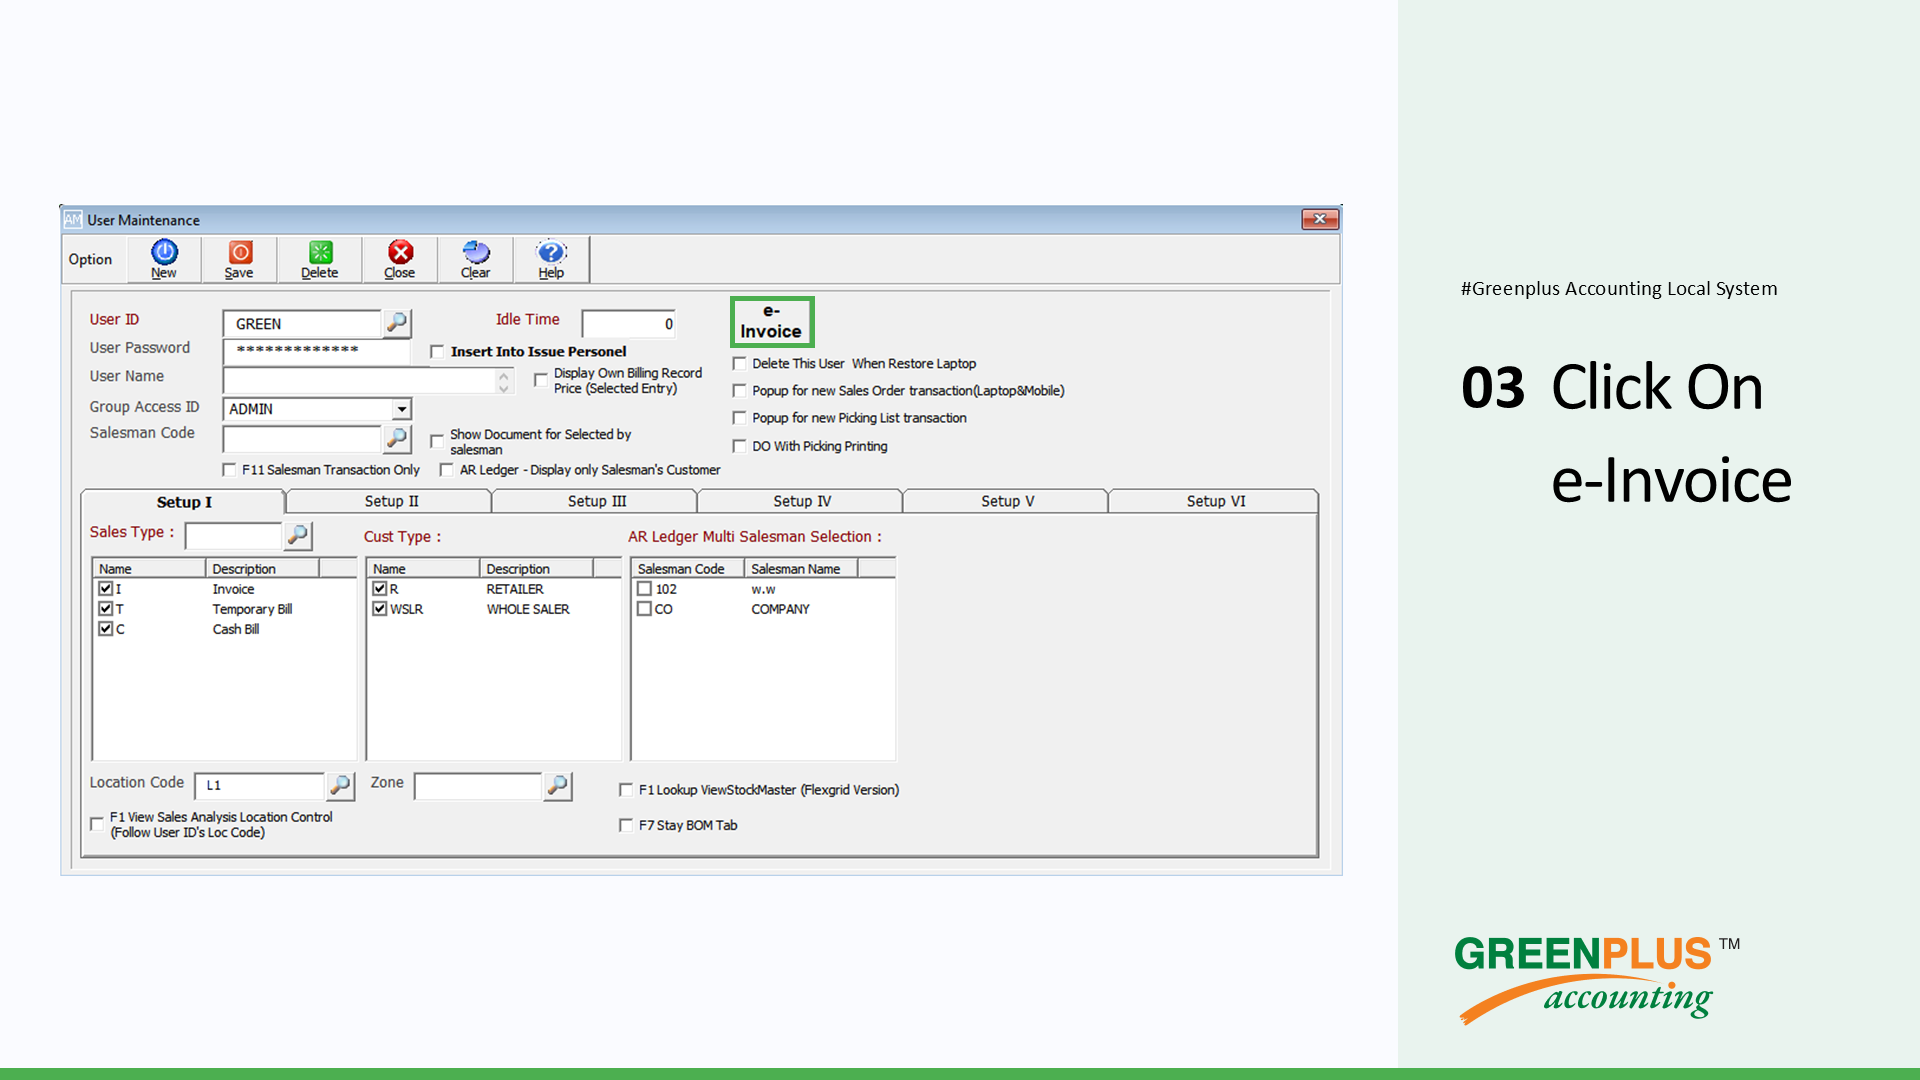
Task: Click the User Name text field
Action: [359, 381]
